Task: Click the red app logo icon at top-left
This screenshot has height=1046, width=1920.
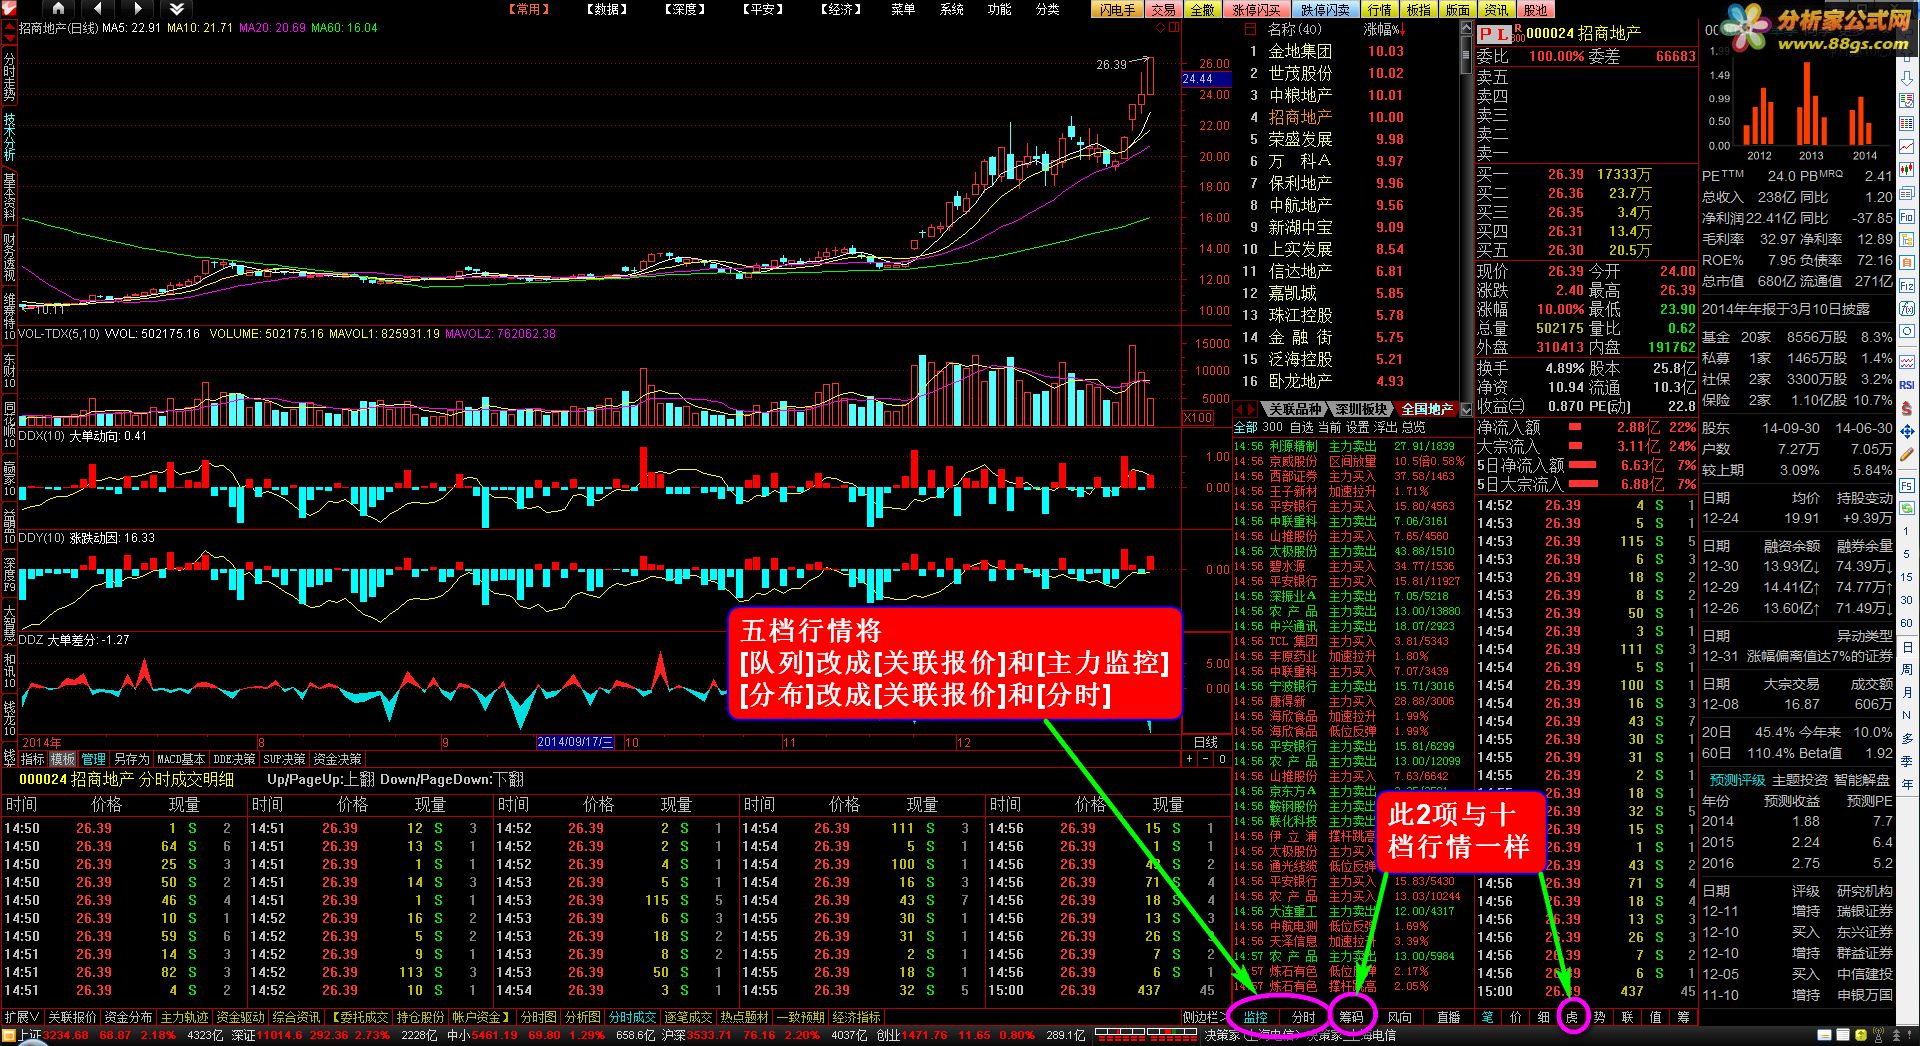Action: [x=8, y=8]
